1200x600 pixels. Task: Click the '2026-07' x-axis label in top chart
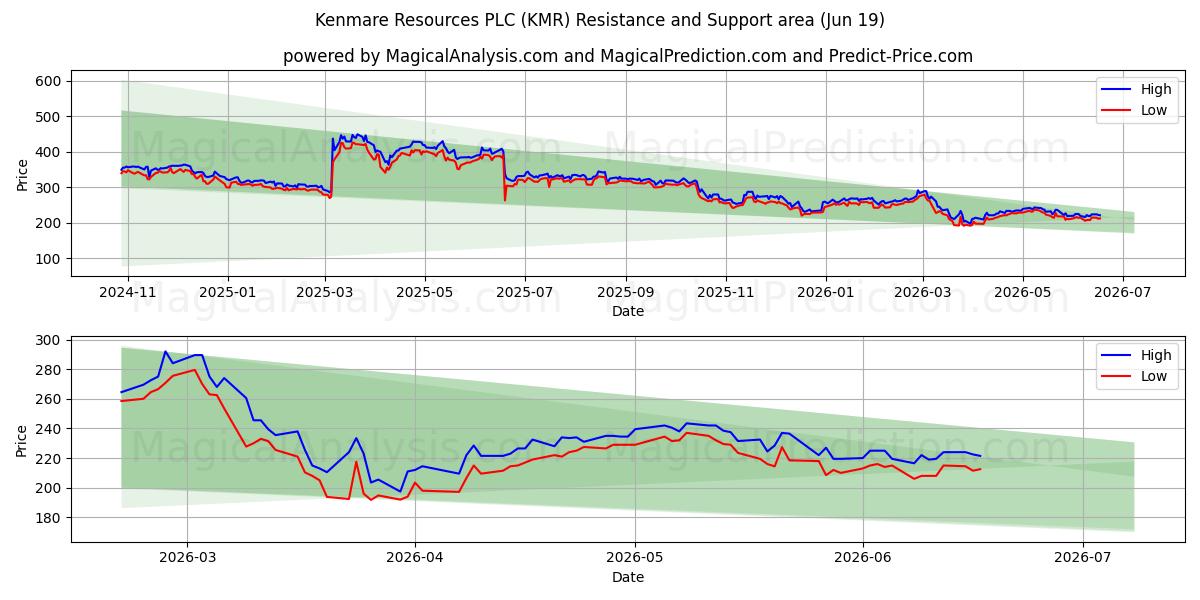point(1122,292)
